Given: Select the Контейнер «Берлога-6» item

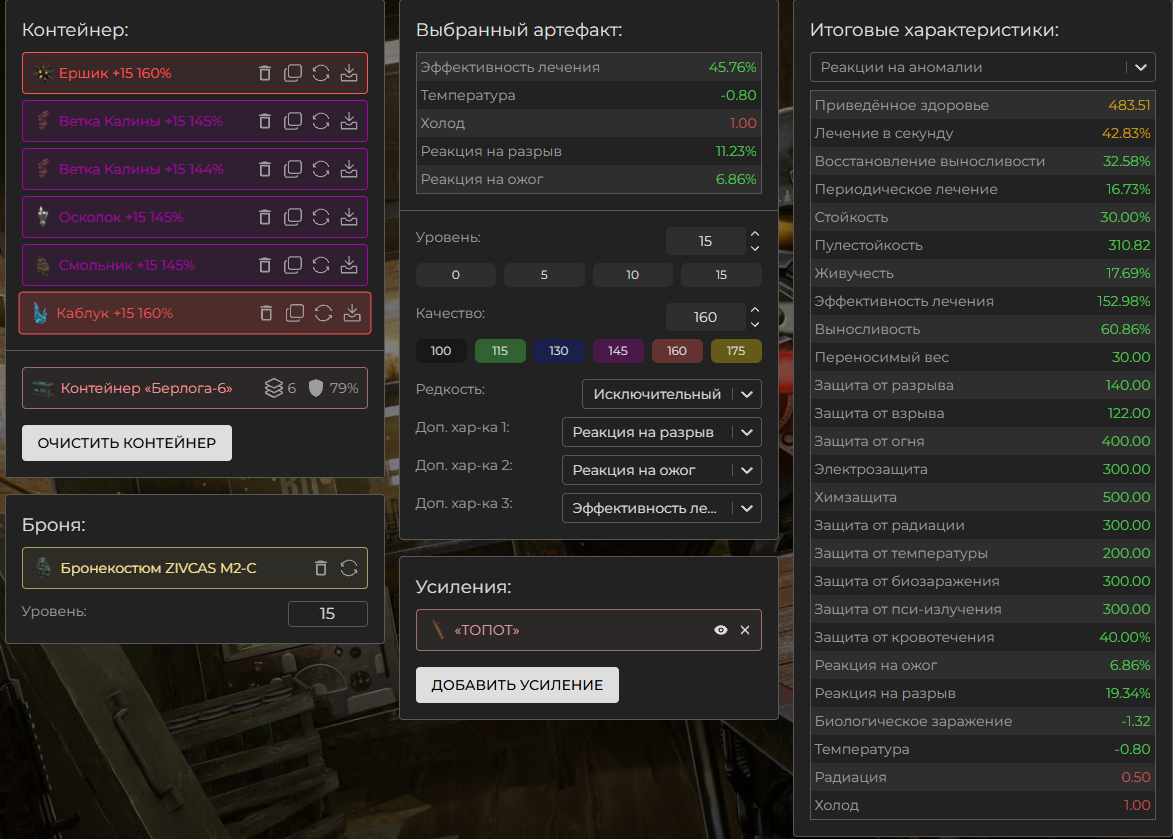Looking at the screenshot, I should (194, 388).
